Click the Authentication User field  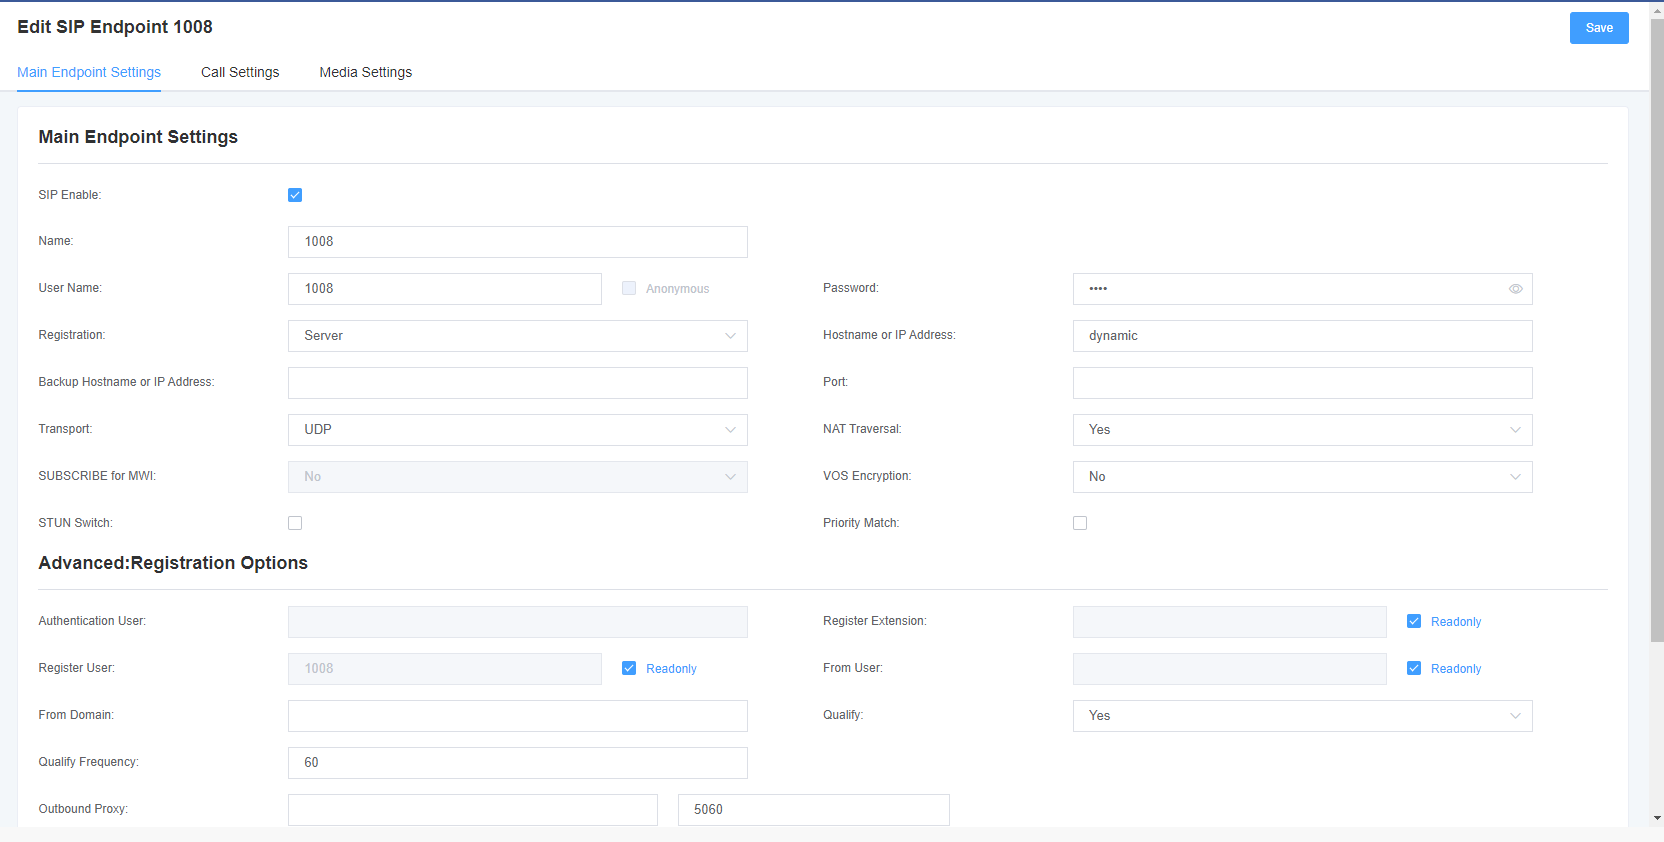click(518, 622)
